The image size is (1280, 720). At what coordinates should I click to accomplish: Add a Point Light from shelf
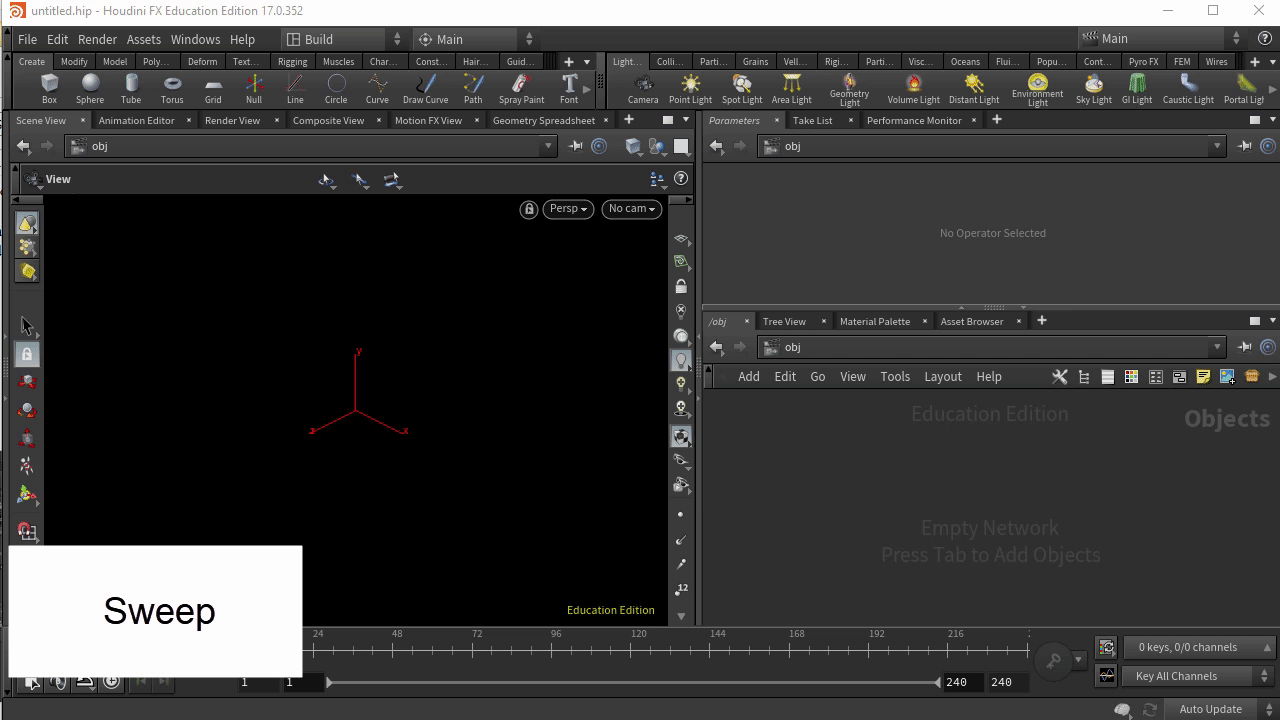(x=690, y=88)
